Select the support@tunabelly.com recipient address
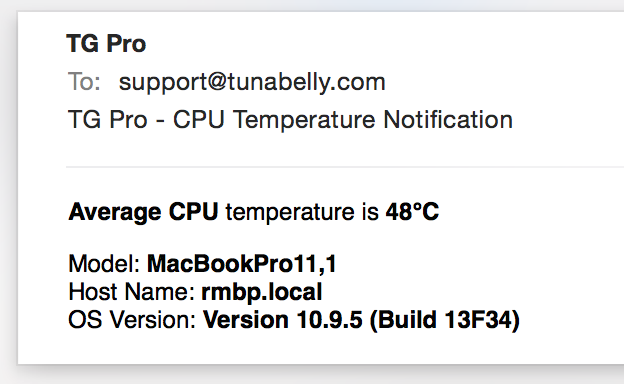Image resolution: width=624 pixels, height=384 pixels. pos(252,82)
